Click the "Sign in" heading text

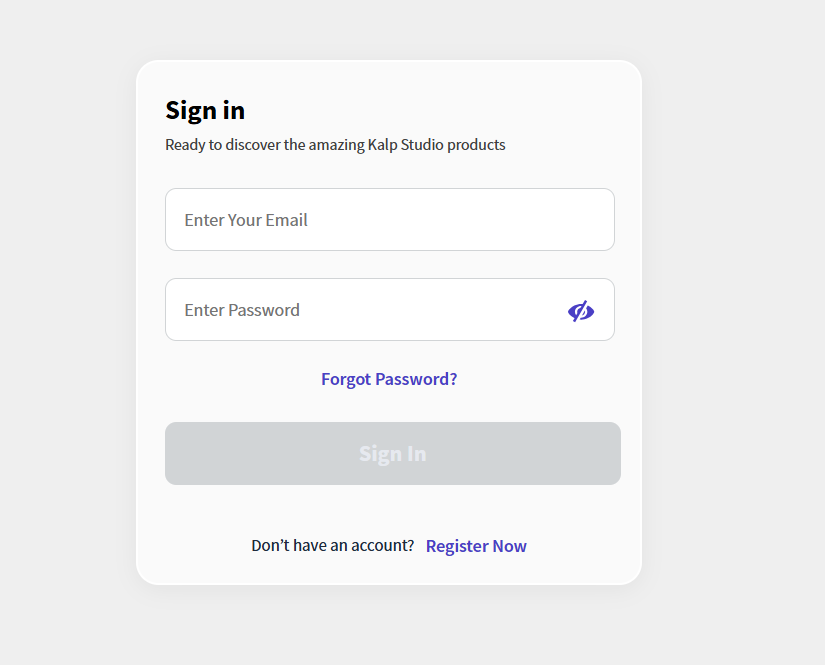205,110
